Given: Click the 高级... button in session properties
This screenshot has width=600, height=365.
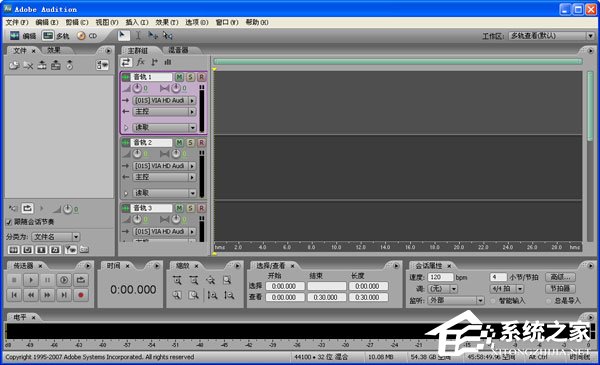Looking at the screenshot, I should click(561, 277).
